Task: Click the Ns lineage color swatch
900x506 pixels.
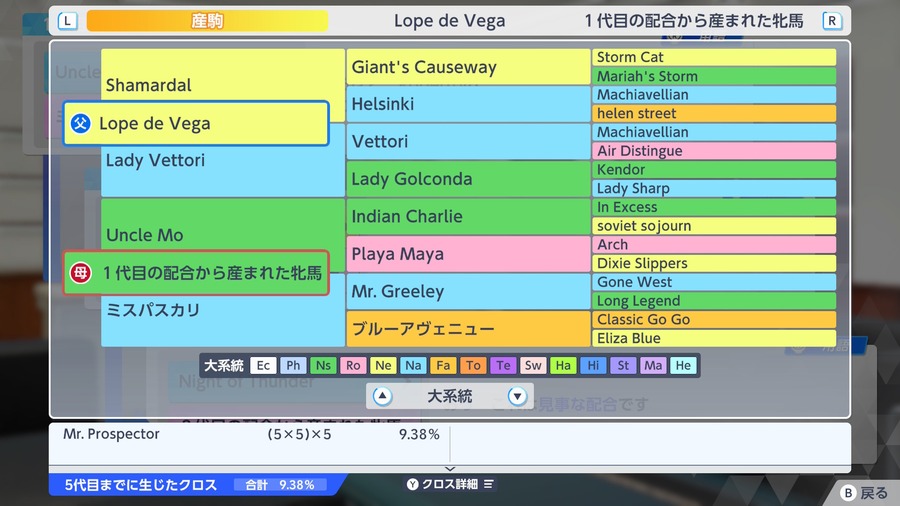Action: tap(323, 365)
